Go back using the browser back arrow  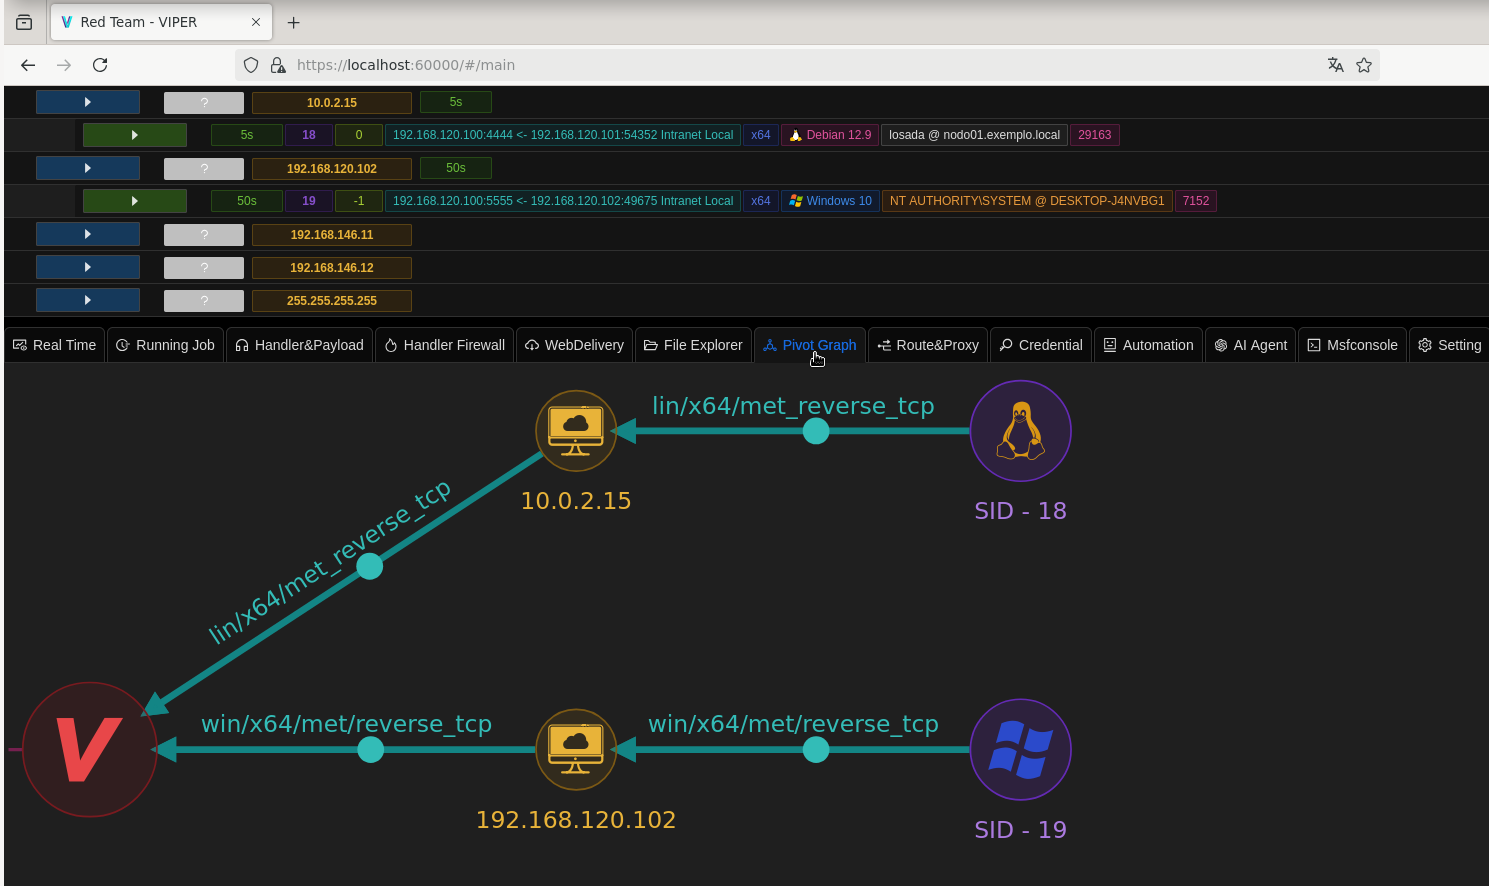pos(28,65)
